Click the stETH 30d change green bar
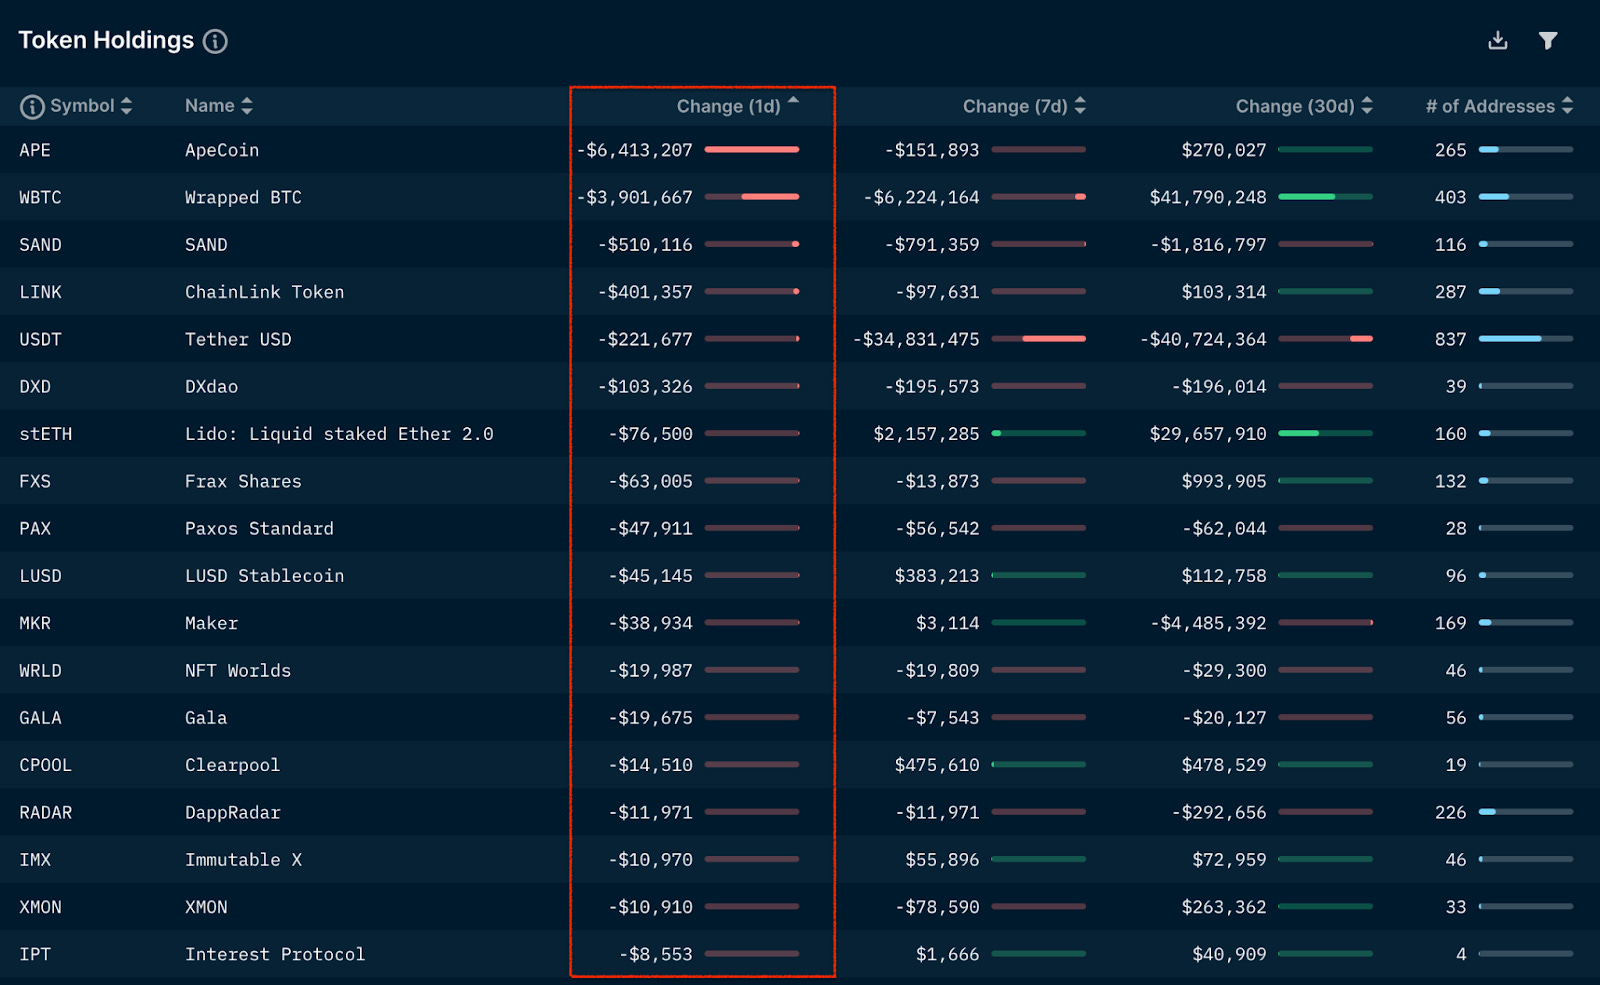Image resolution: width=1600 pixels, height=985 pixels. (x=1299, y=433)
